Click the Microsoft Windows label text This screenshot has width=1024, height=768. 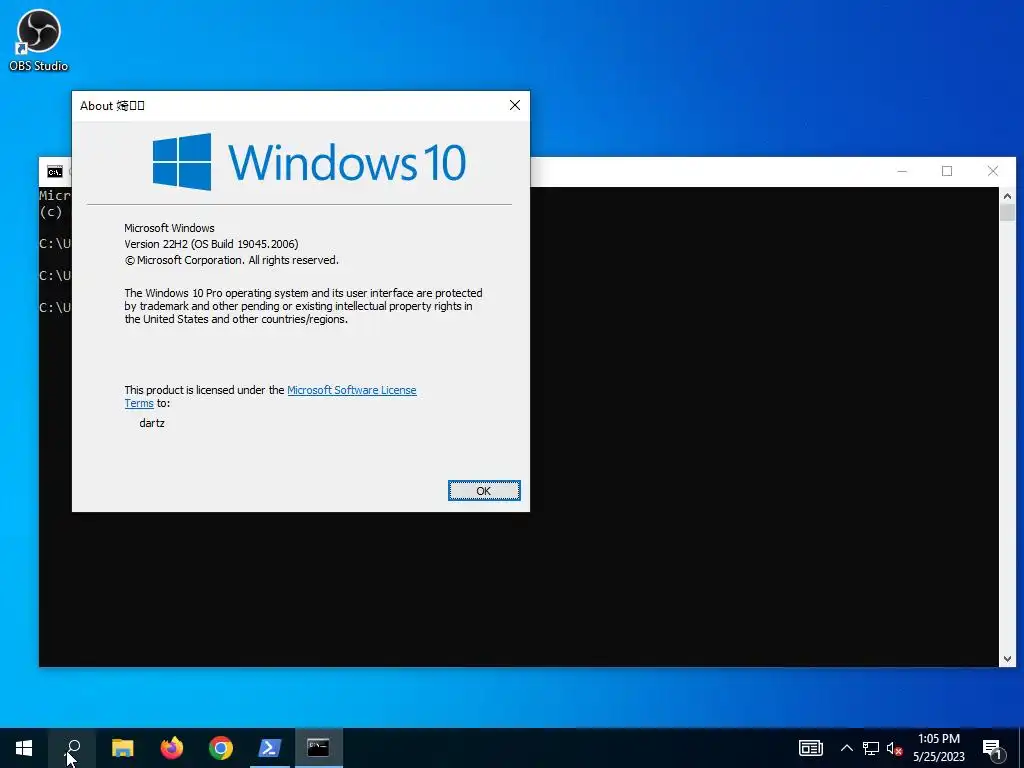(x=169, y=228)
